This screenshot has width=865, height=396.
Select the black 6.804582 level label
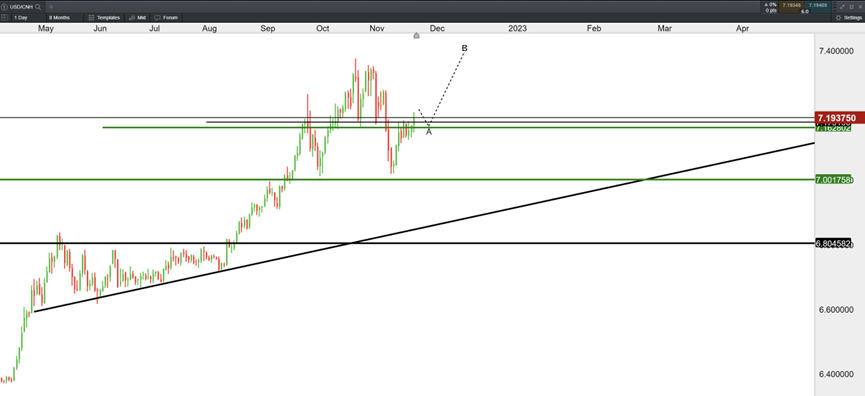pyautogui.click(x=834, y=243)
